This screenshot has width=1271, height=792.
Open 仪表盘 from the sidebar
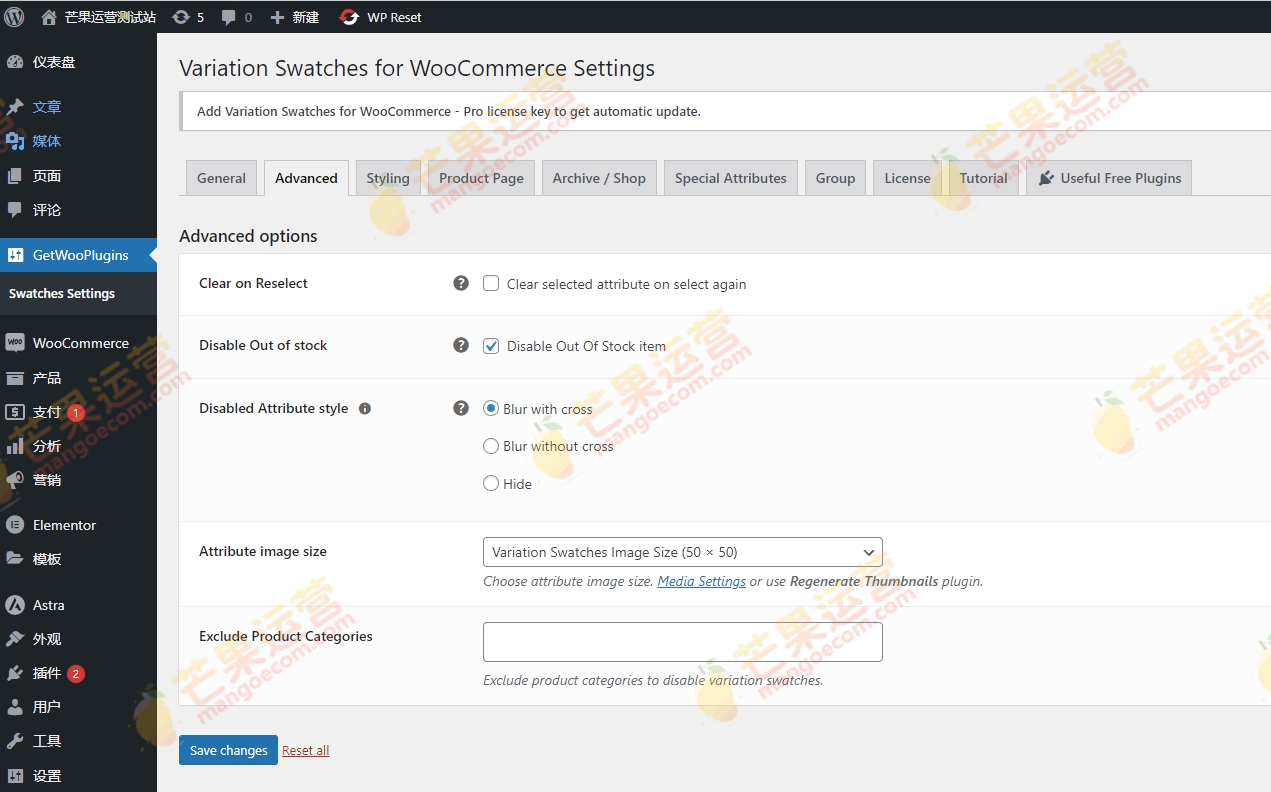point(54,61)
